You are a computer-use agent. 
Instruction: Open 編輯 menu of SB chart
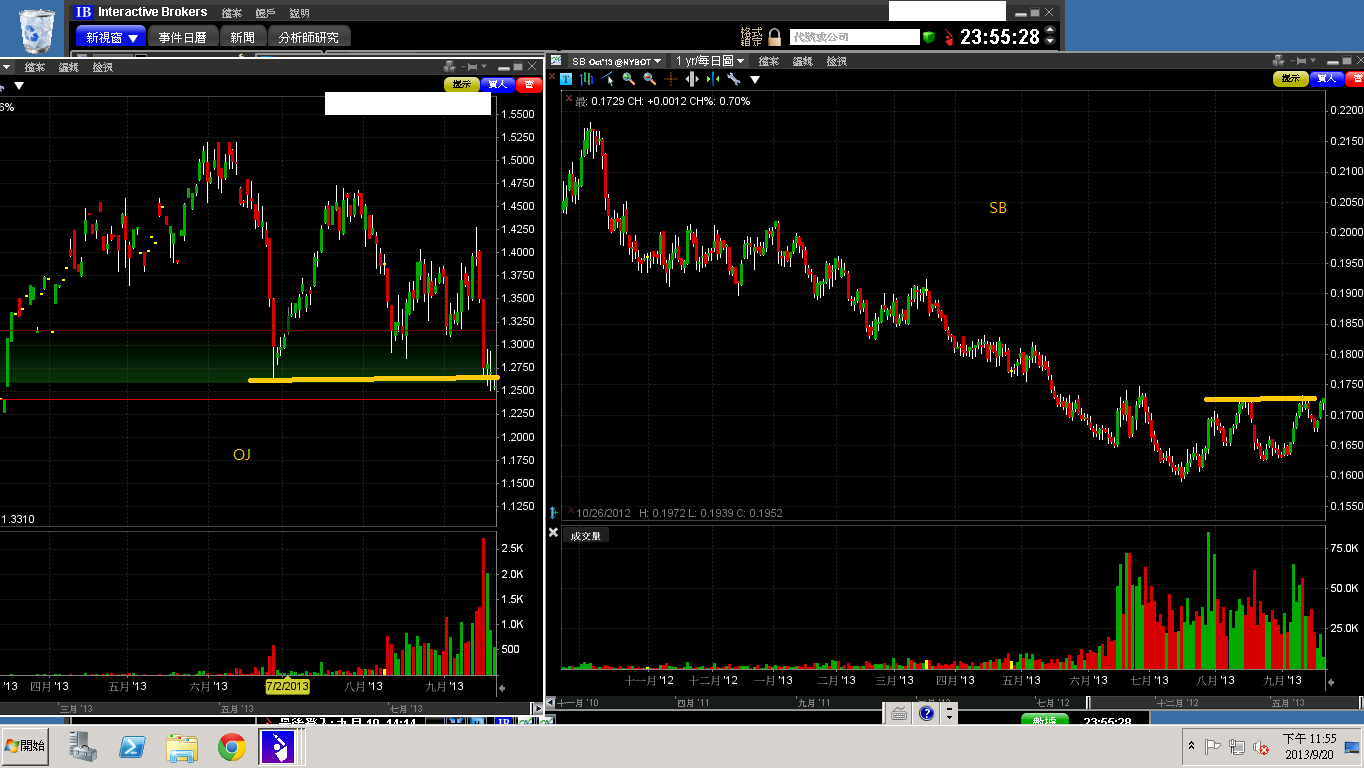803,61
